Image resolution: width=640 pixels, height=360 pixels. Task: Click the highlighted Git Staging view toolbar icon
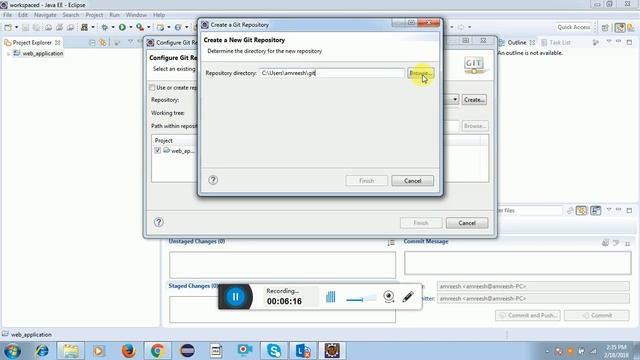(x=581, y=211)
